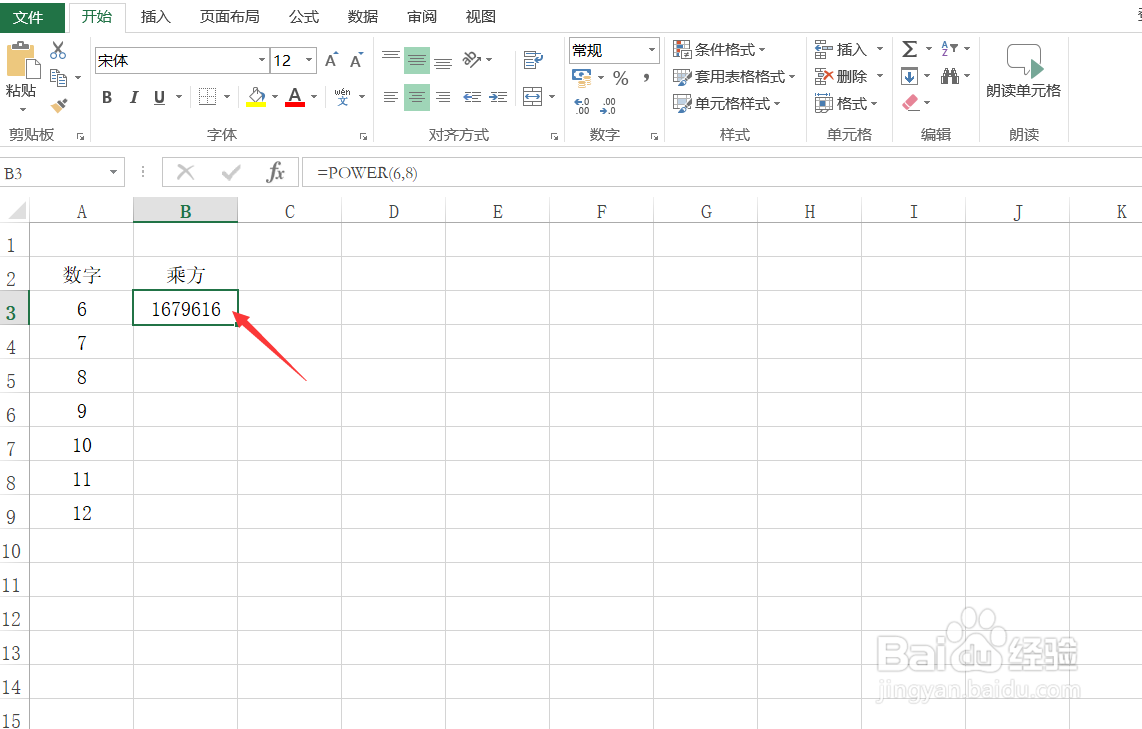Apply italic formatting to the cell
This screenshot has height=729, width=1142.
pos(133,97)
